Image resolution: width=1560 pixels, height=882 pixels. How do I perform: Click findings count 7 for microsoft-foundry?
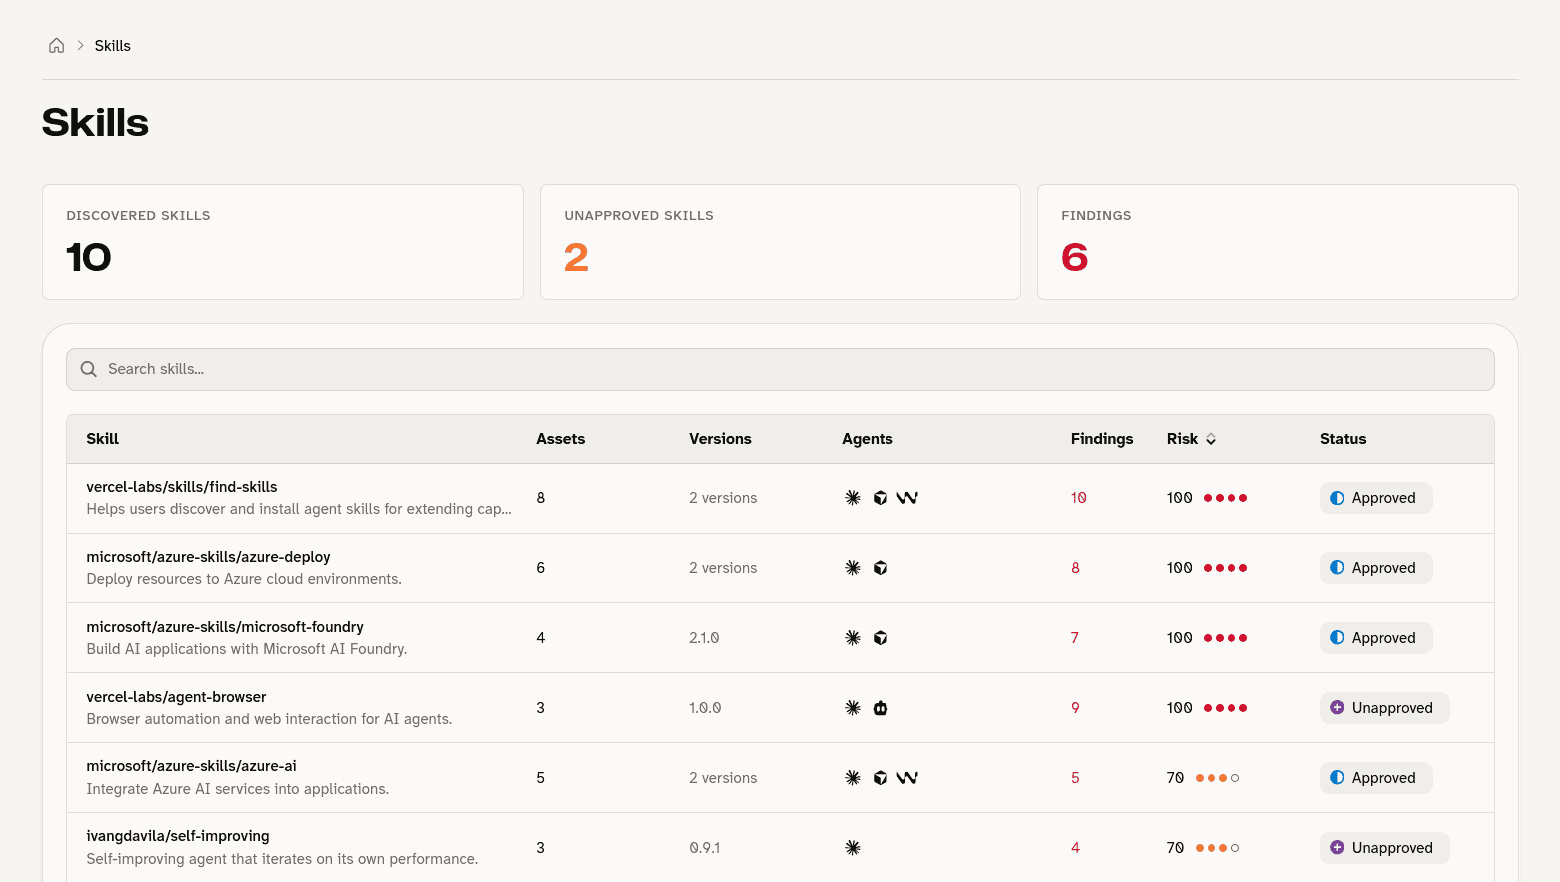click(x=1075, y=638)
